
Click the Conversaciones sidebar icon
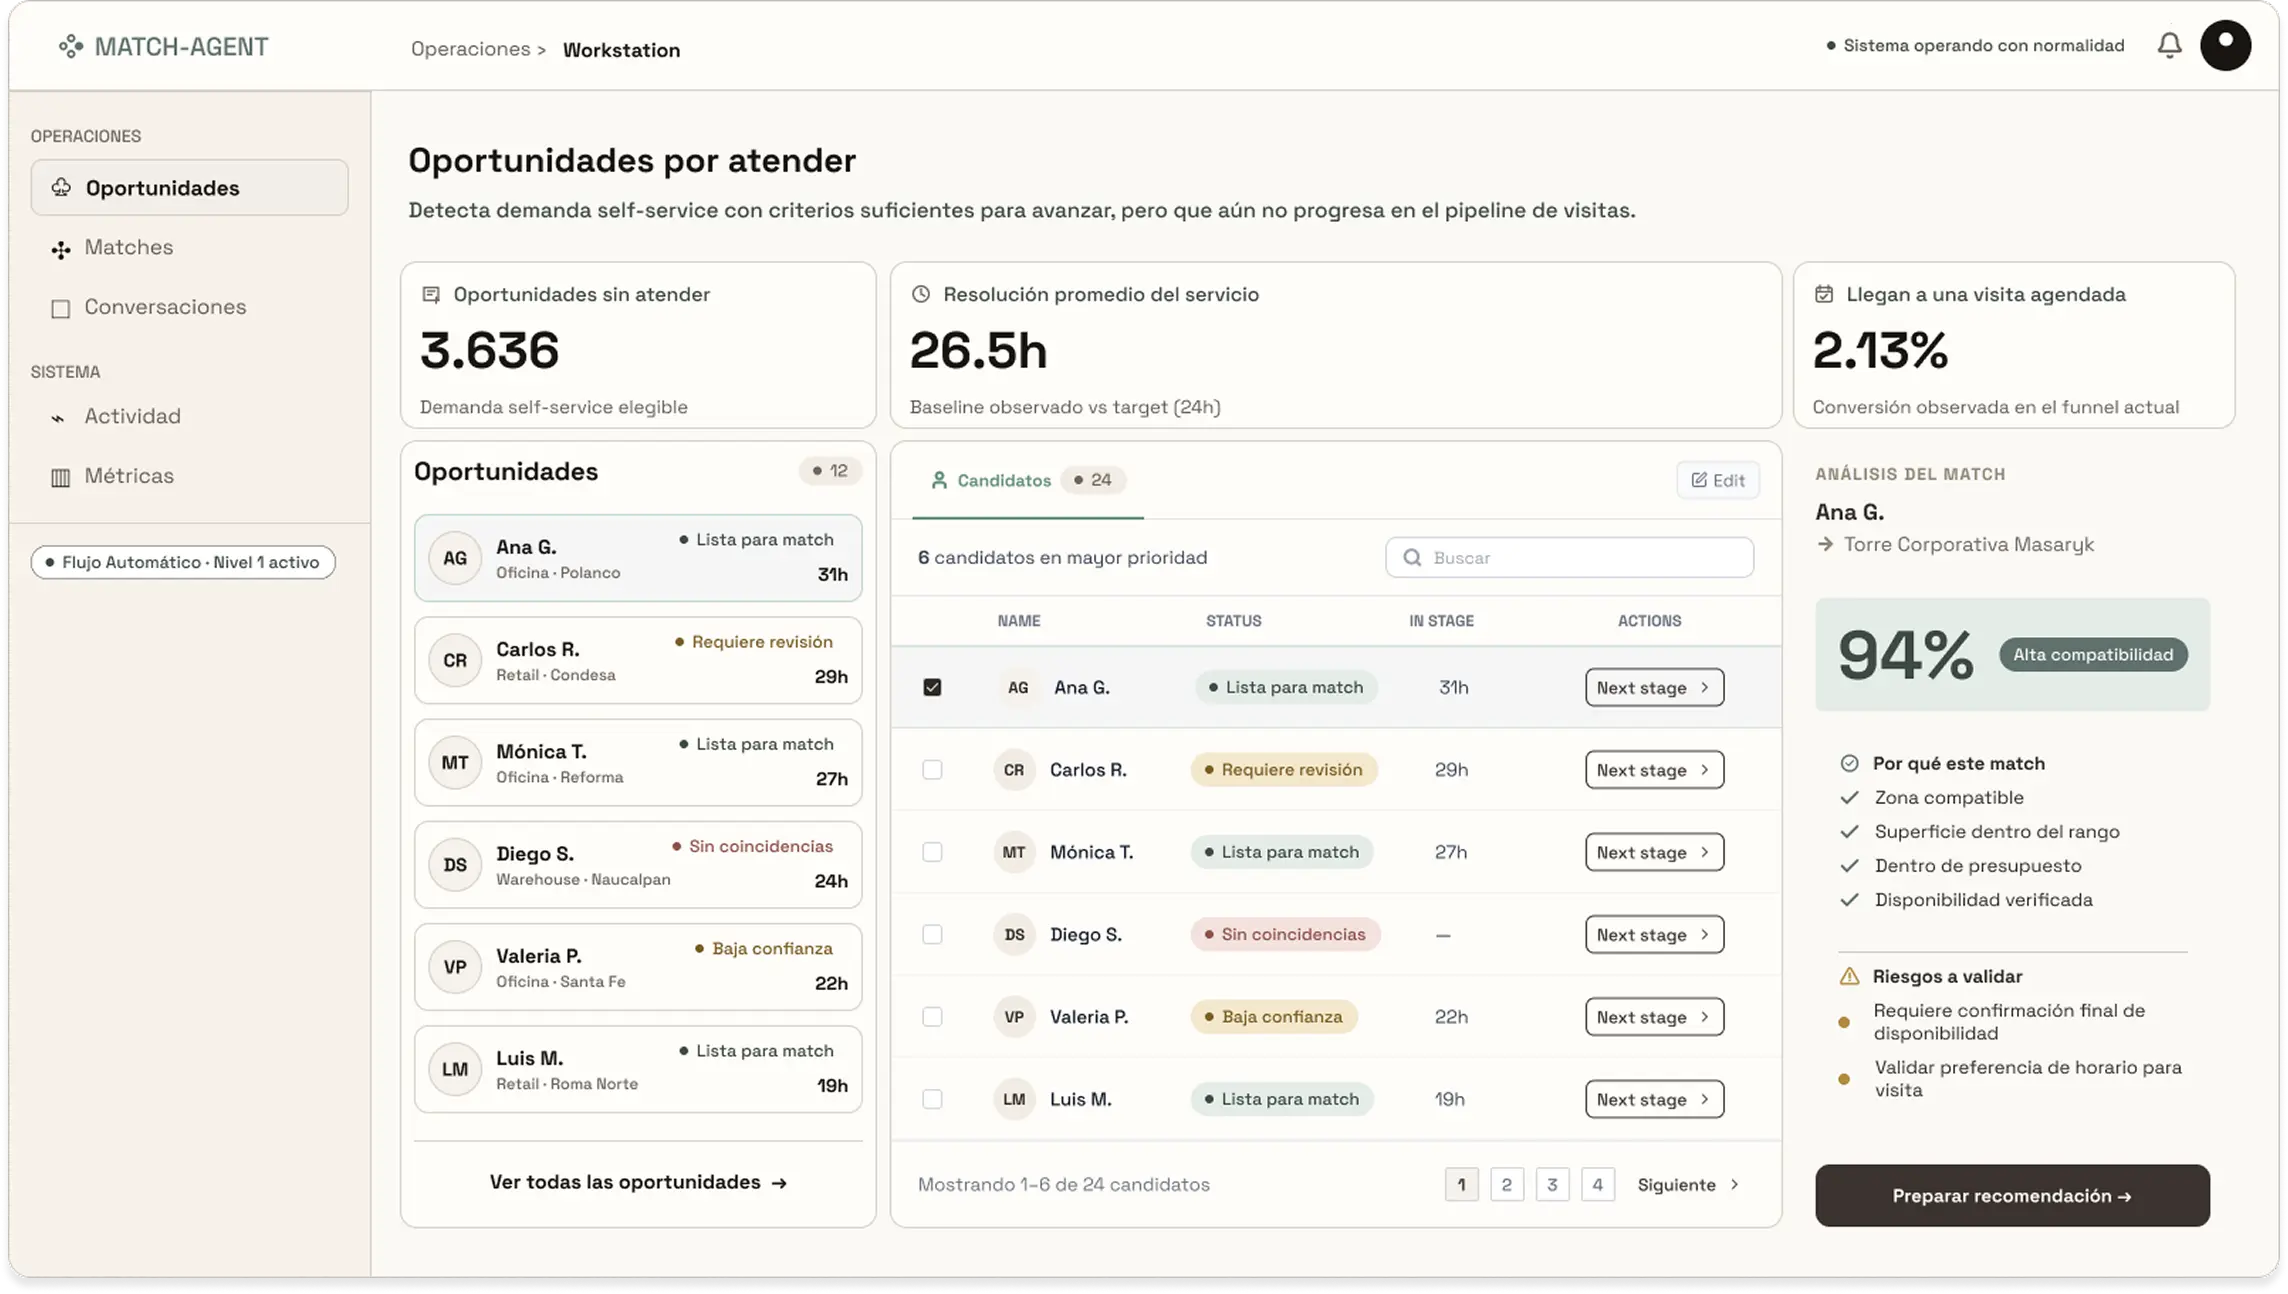[x=61, y=308]
